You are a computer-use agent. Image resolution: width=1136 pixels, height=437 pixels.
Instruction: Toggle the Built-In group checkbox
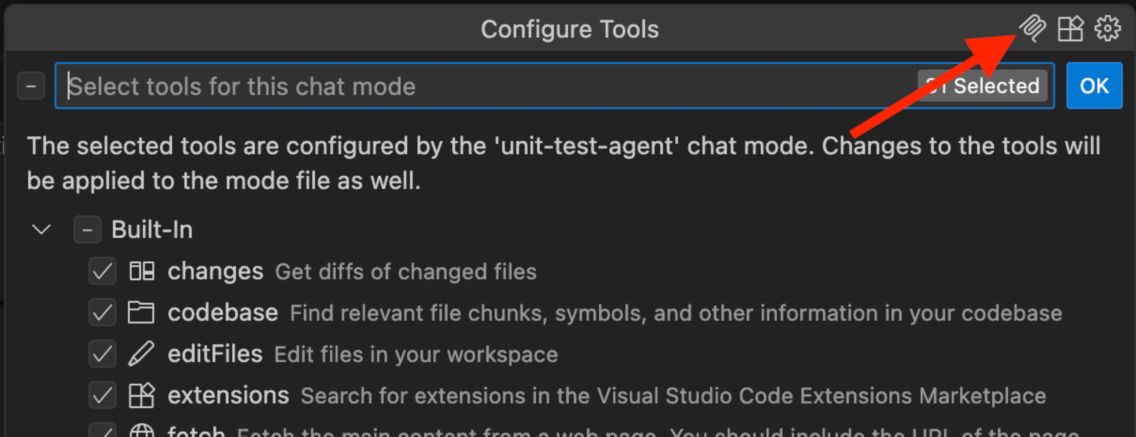pyautogui.click(x=86, y=230)
